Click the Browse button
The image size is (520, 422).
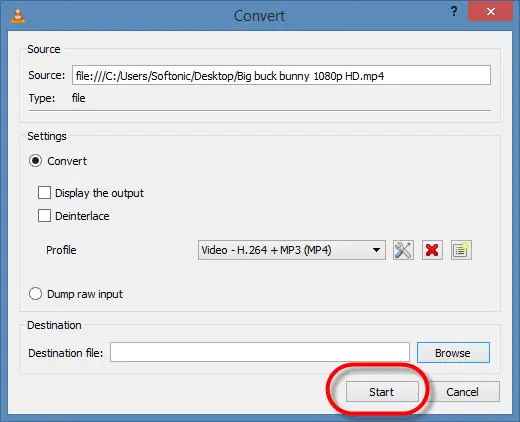[x=453, y=353]
